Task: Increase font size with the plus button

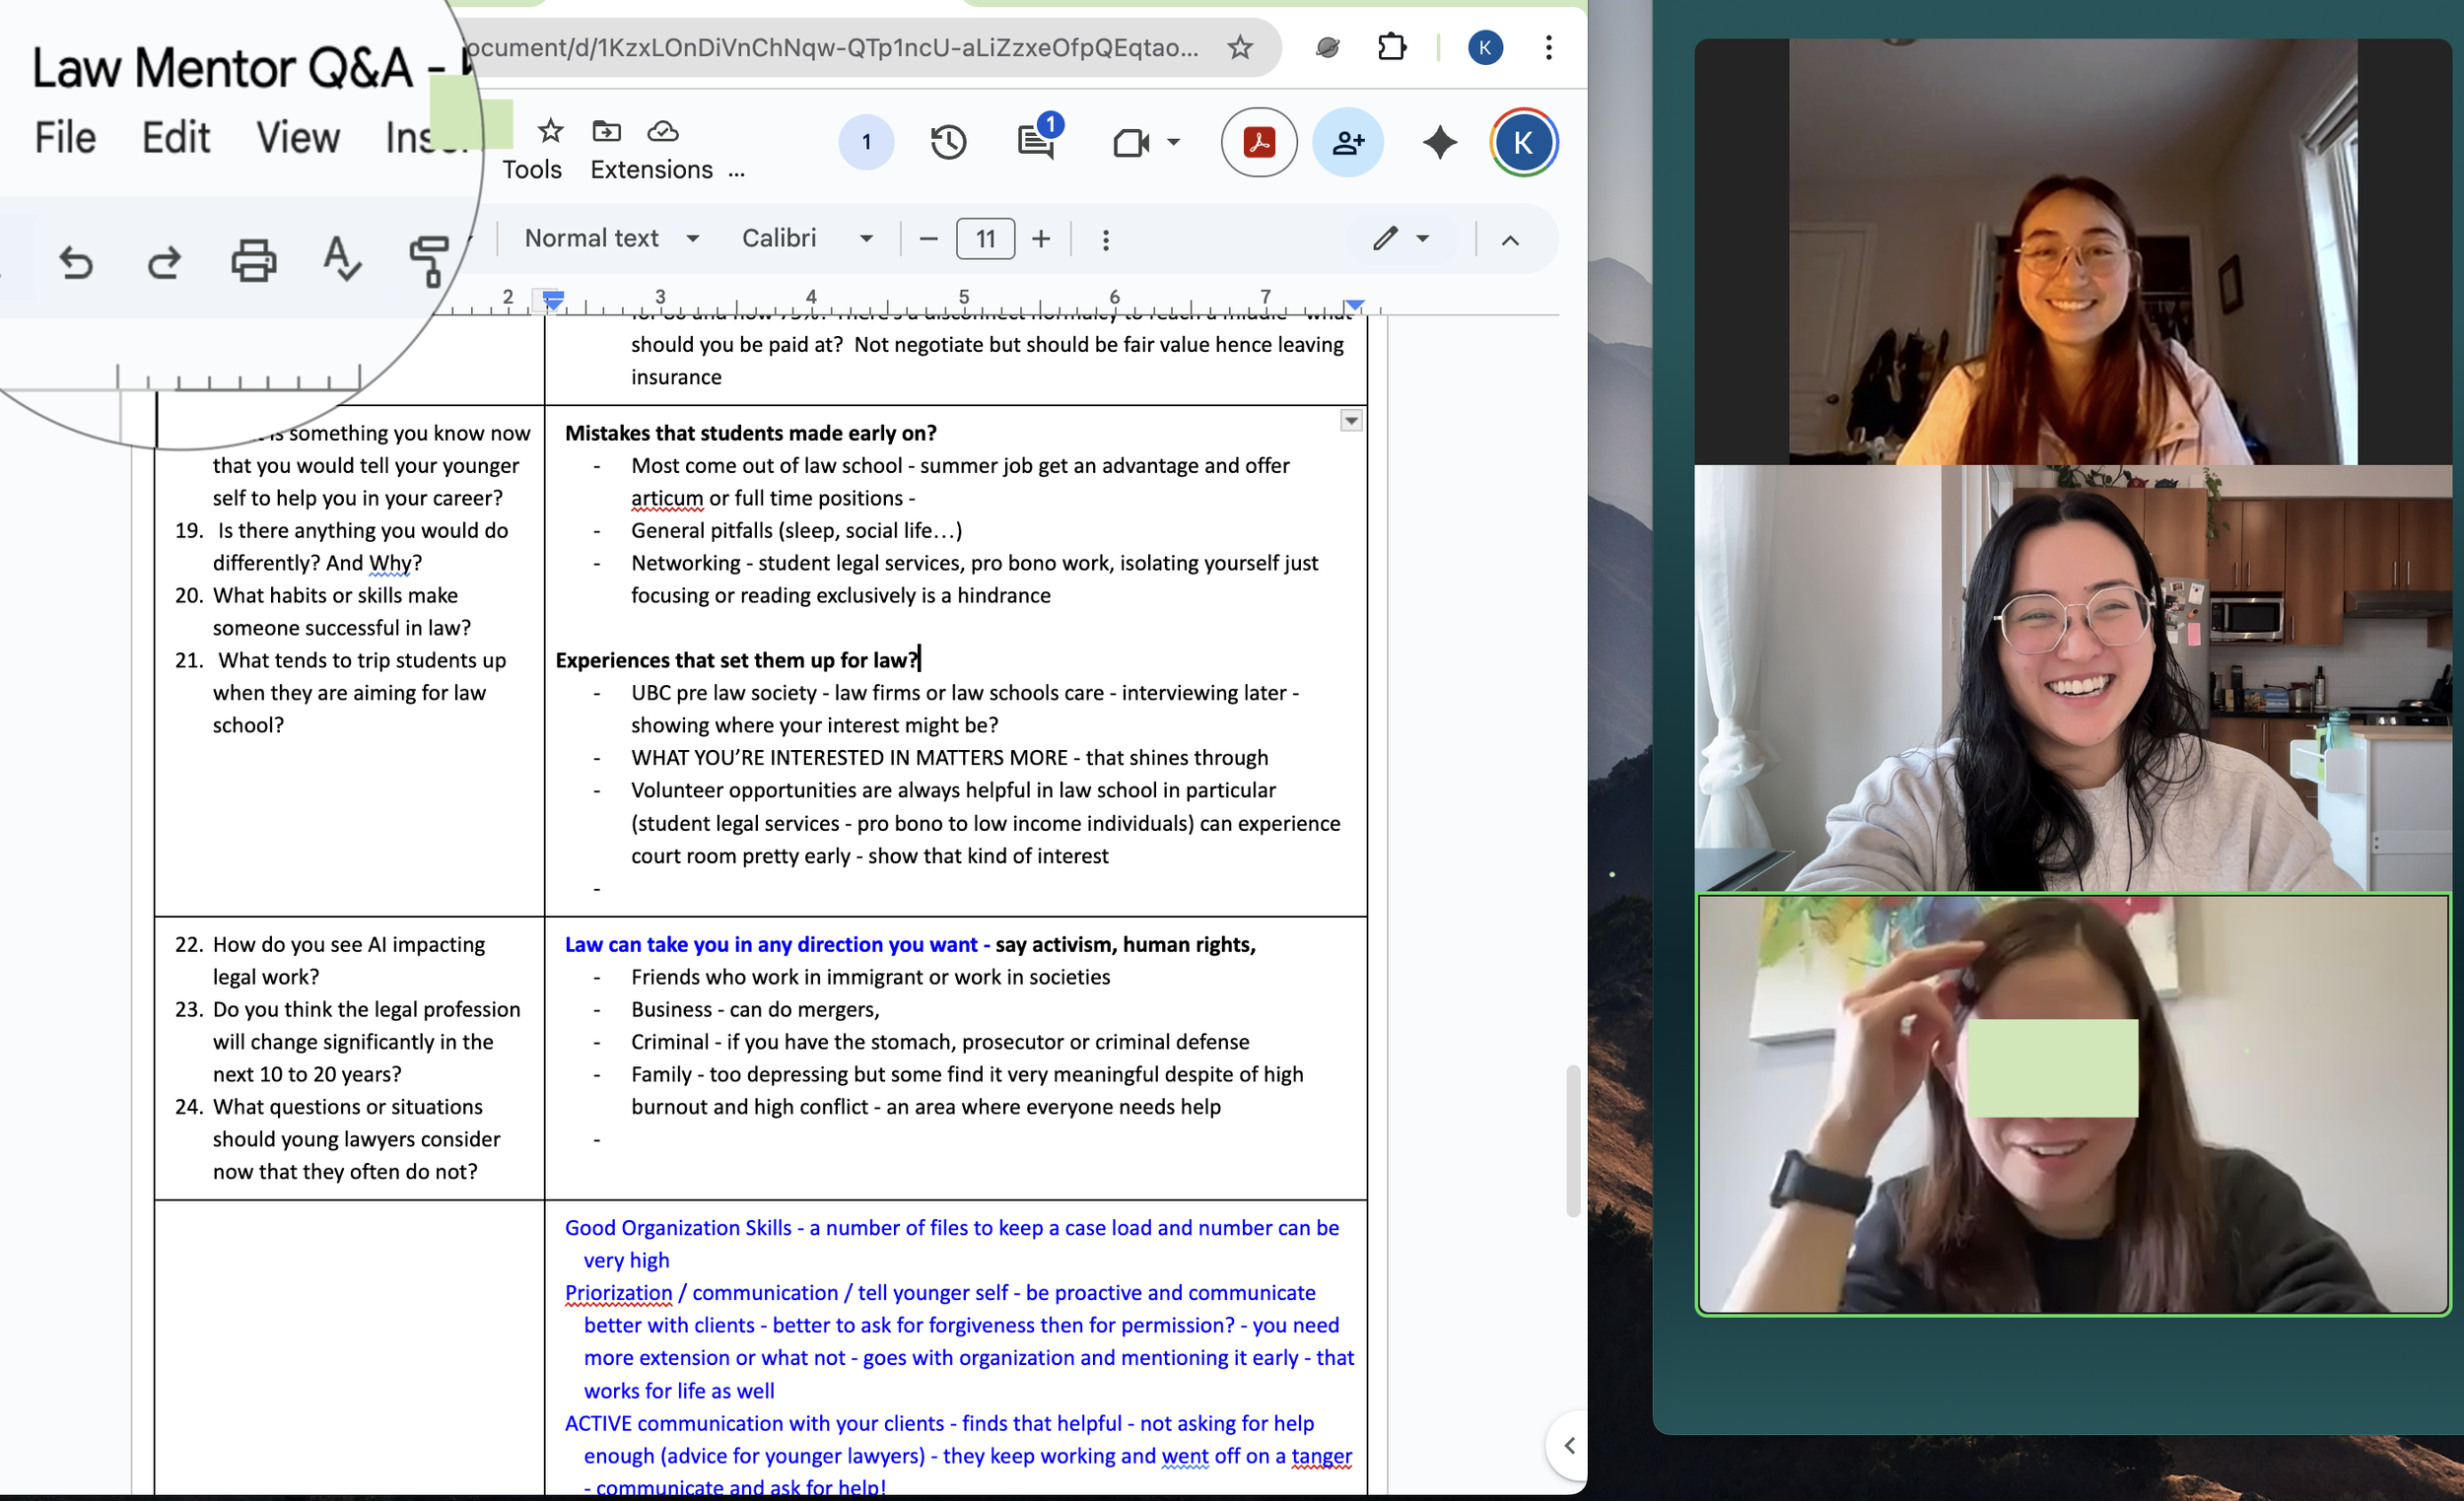Action: tap(1041, 239)
